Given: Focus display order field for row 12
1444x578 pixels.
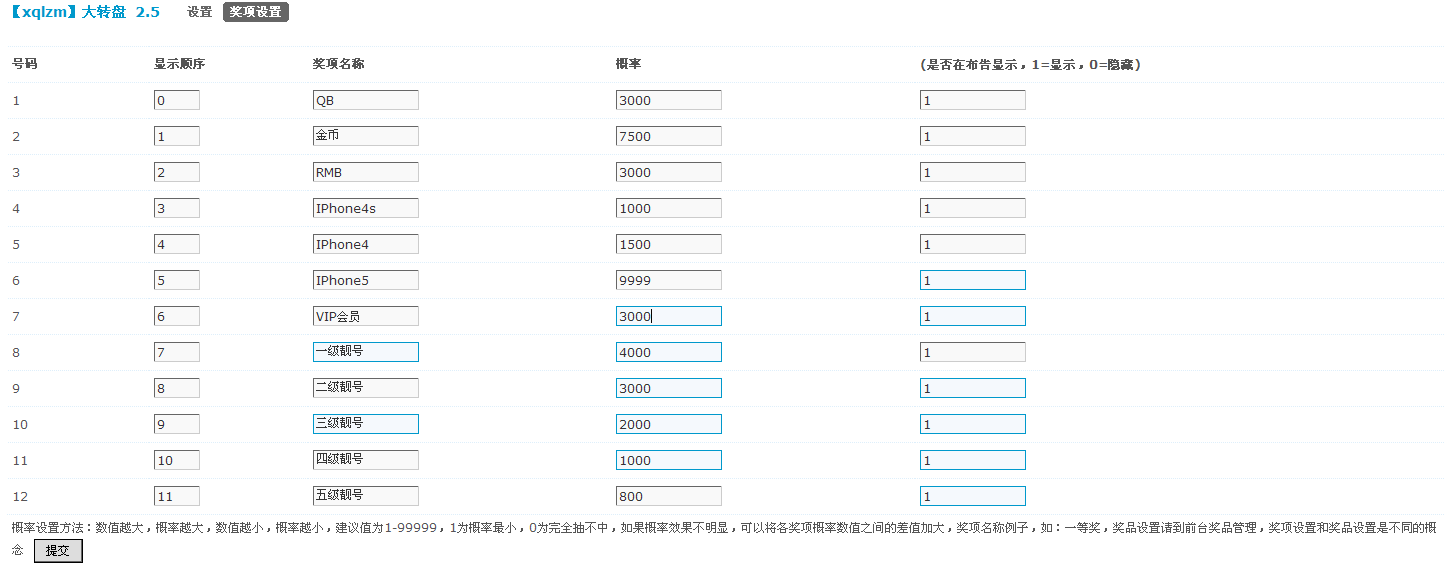Looking at the screenshot, I should [177, 496].
